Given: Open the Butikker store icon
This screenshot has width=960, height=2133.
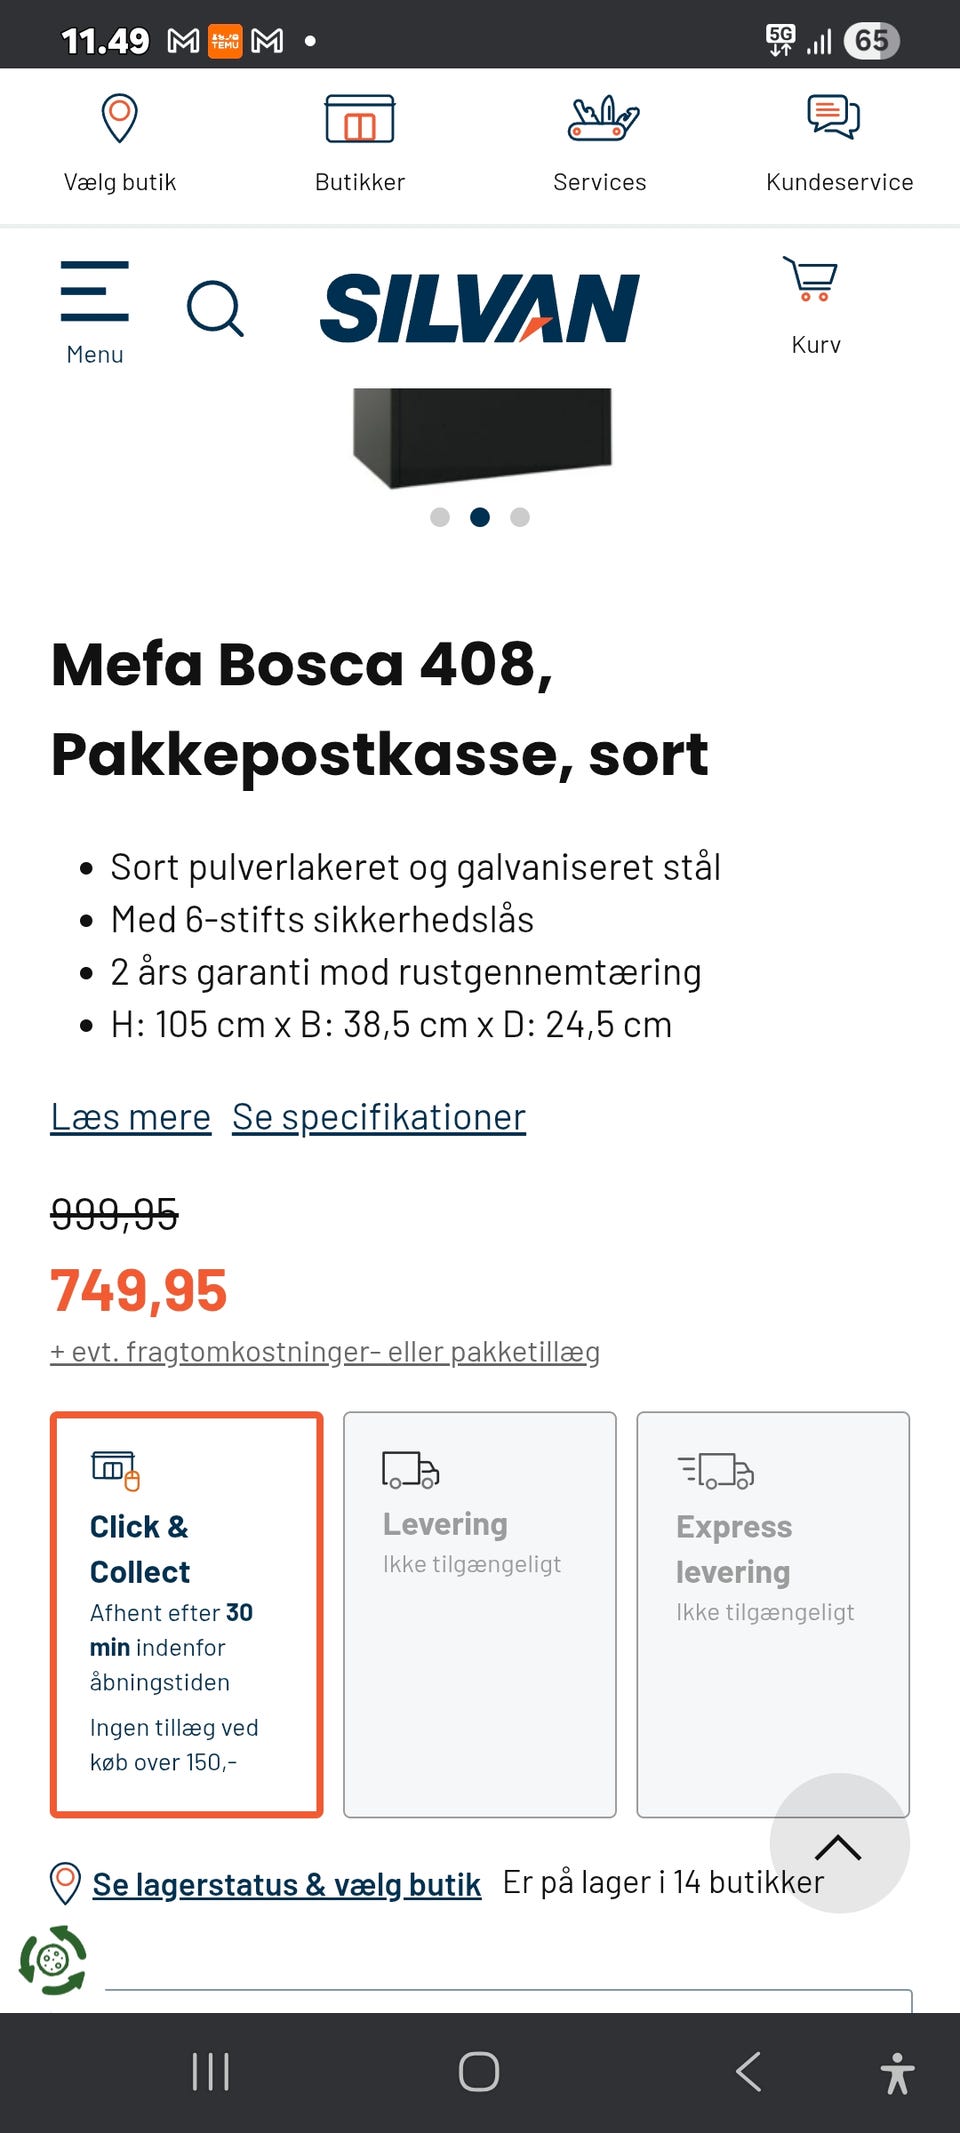Looking at the screenshot, I should click(360, 120).
